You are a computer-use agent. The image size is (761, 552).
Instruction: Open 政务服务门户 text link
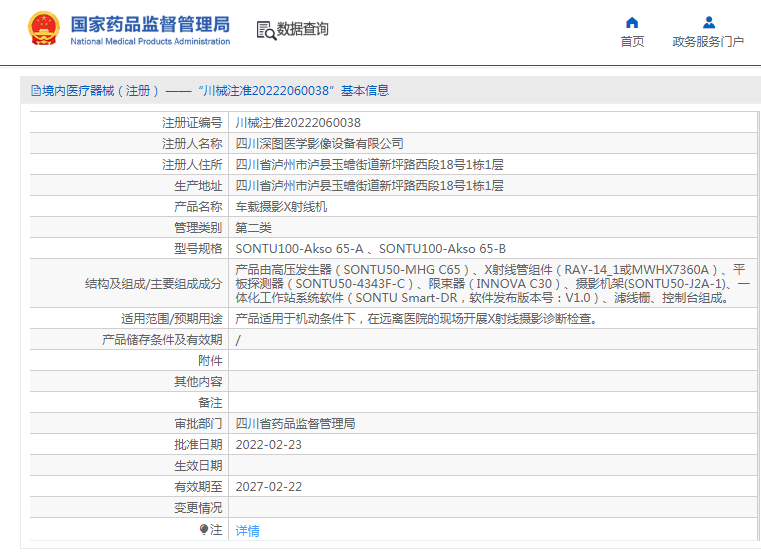[708, 42]
